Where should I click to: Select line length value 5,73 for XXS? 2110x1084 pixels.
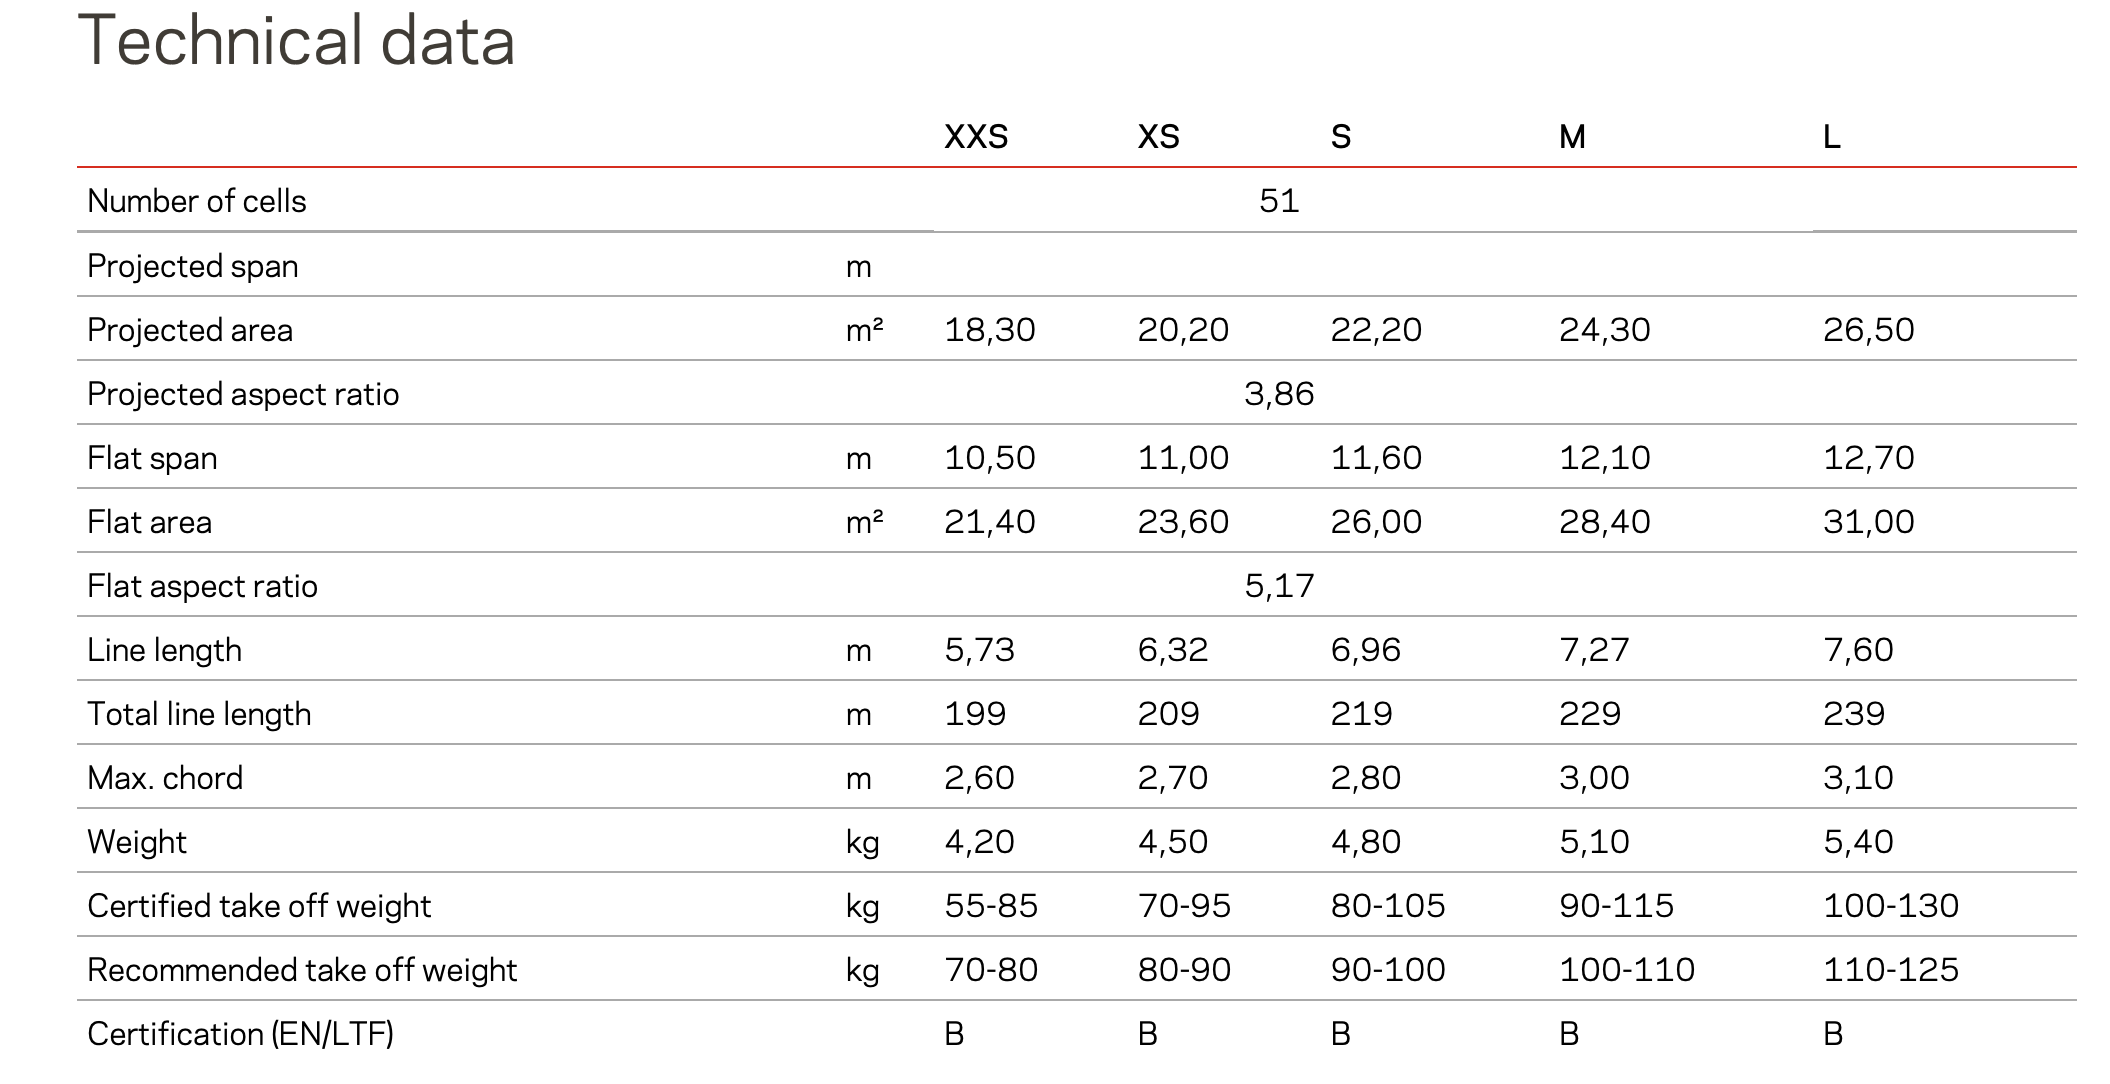(x=979, y=650)
